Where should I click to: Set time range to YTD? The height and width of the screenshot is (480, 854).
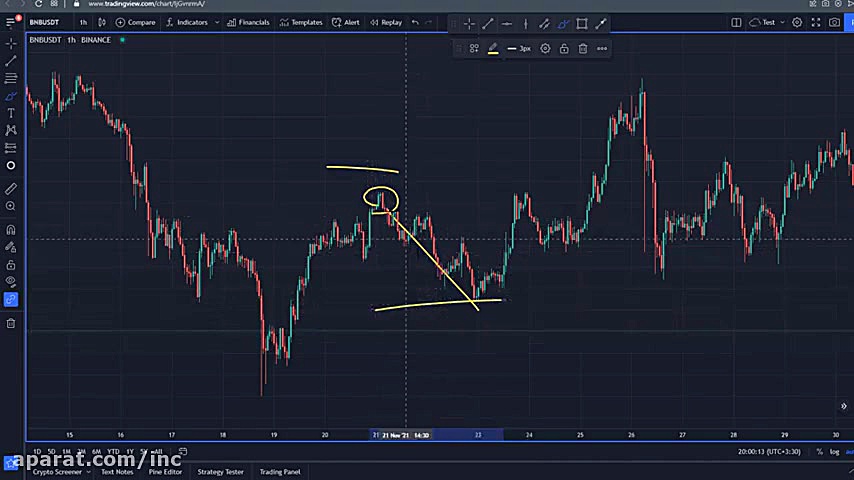(113, 452)
